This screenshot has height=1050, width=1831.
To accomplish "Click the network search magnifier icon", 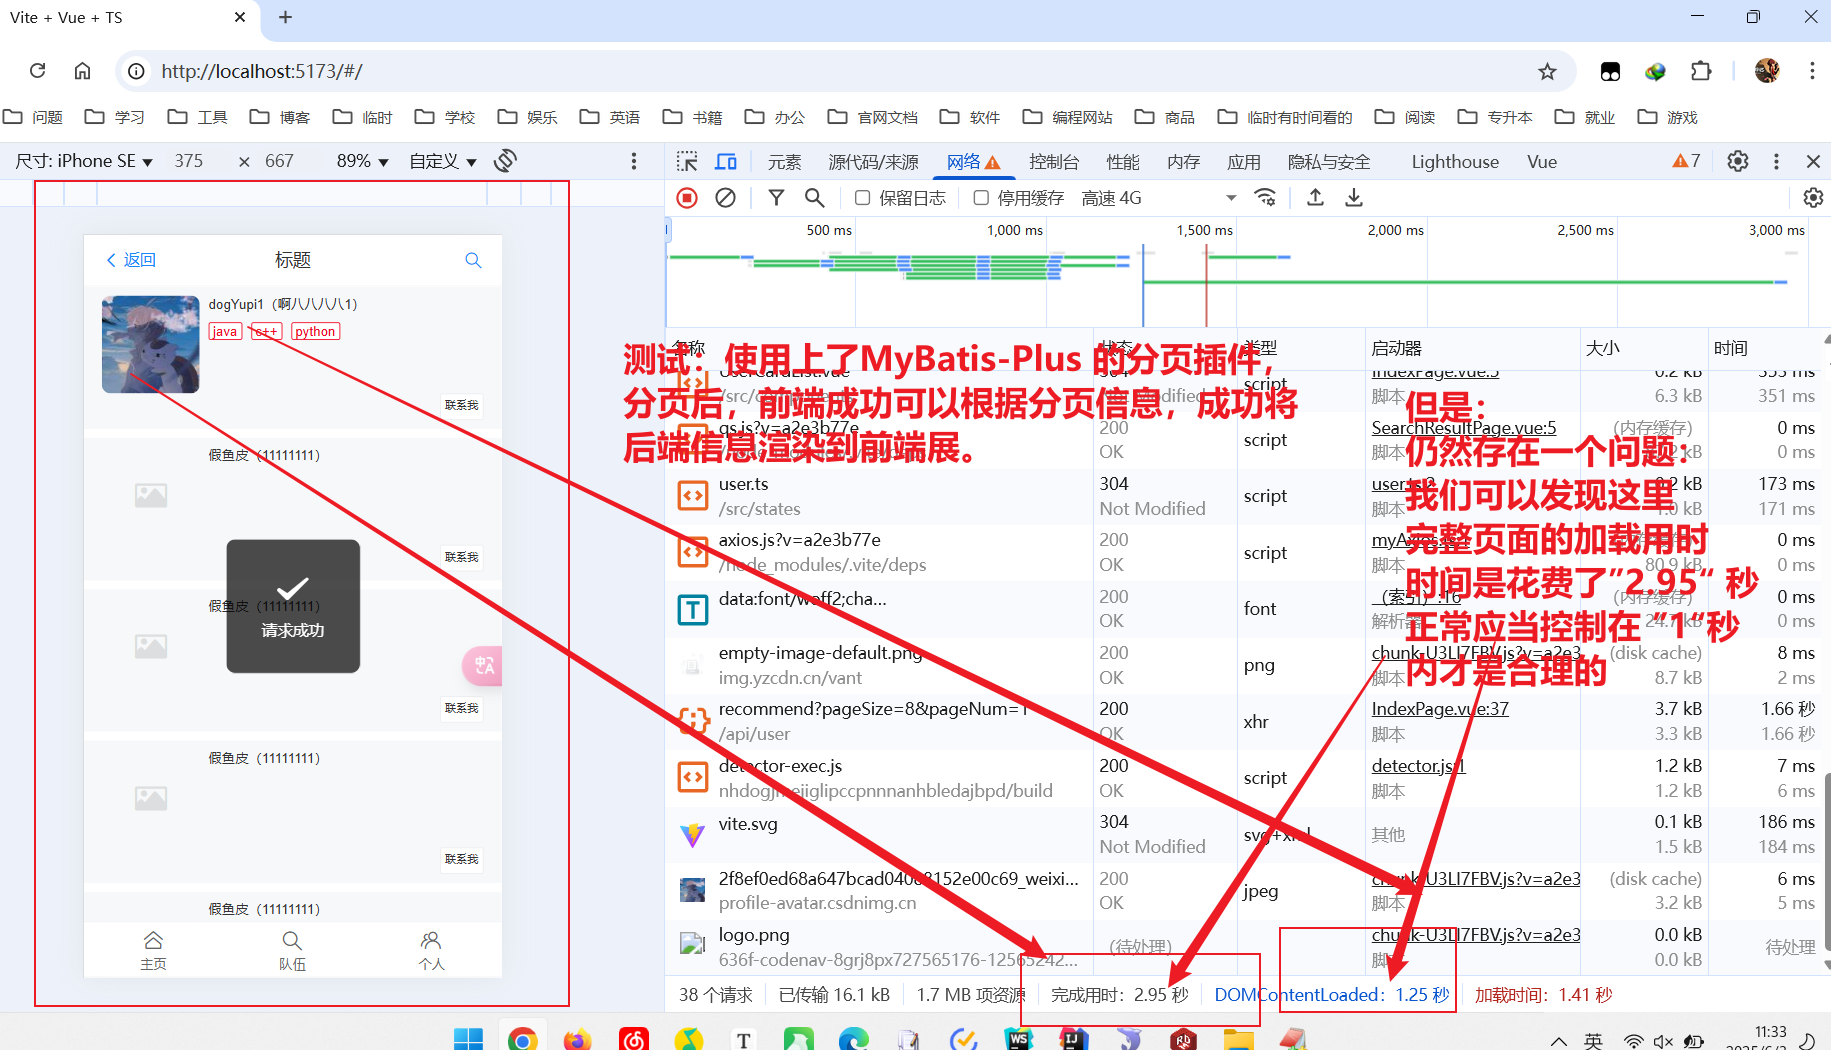I will [x=815, y=198].
